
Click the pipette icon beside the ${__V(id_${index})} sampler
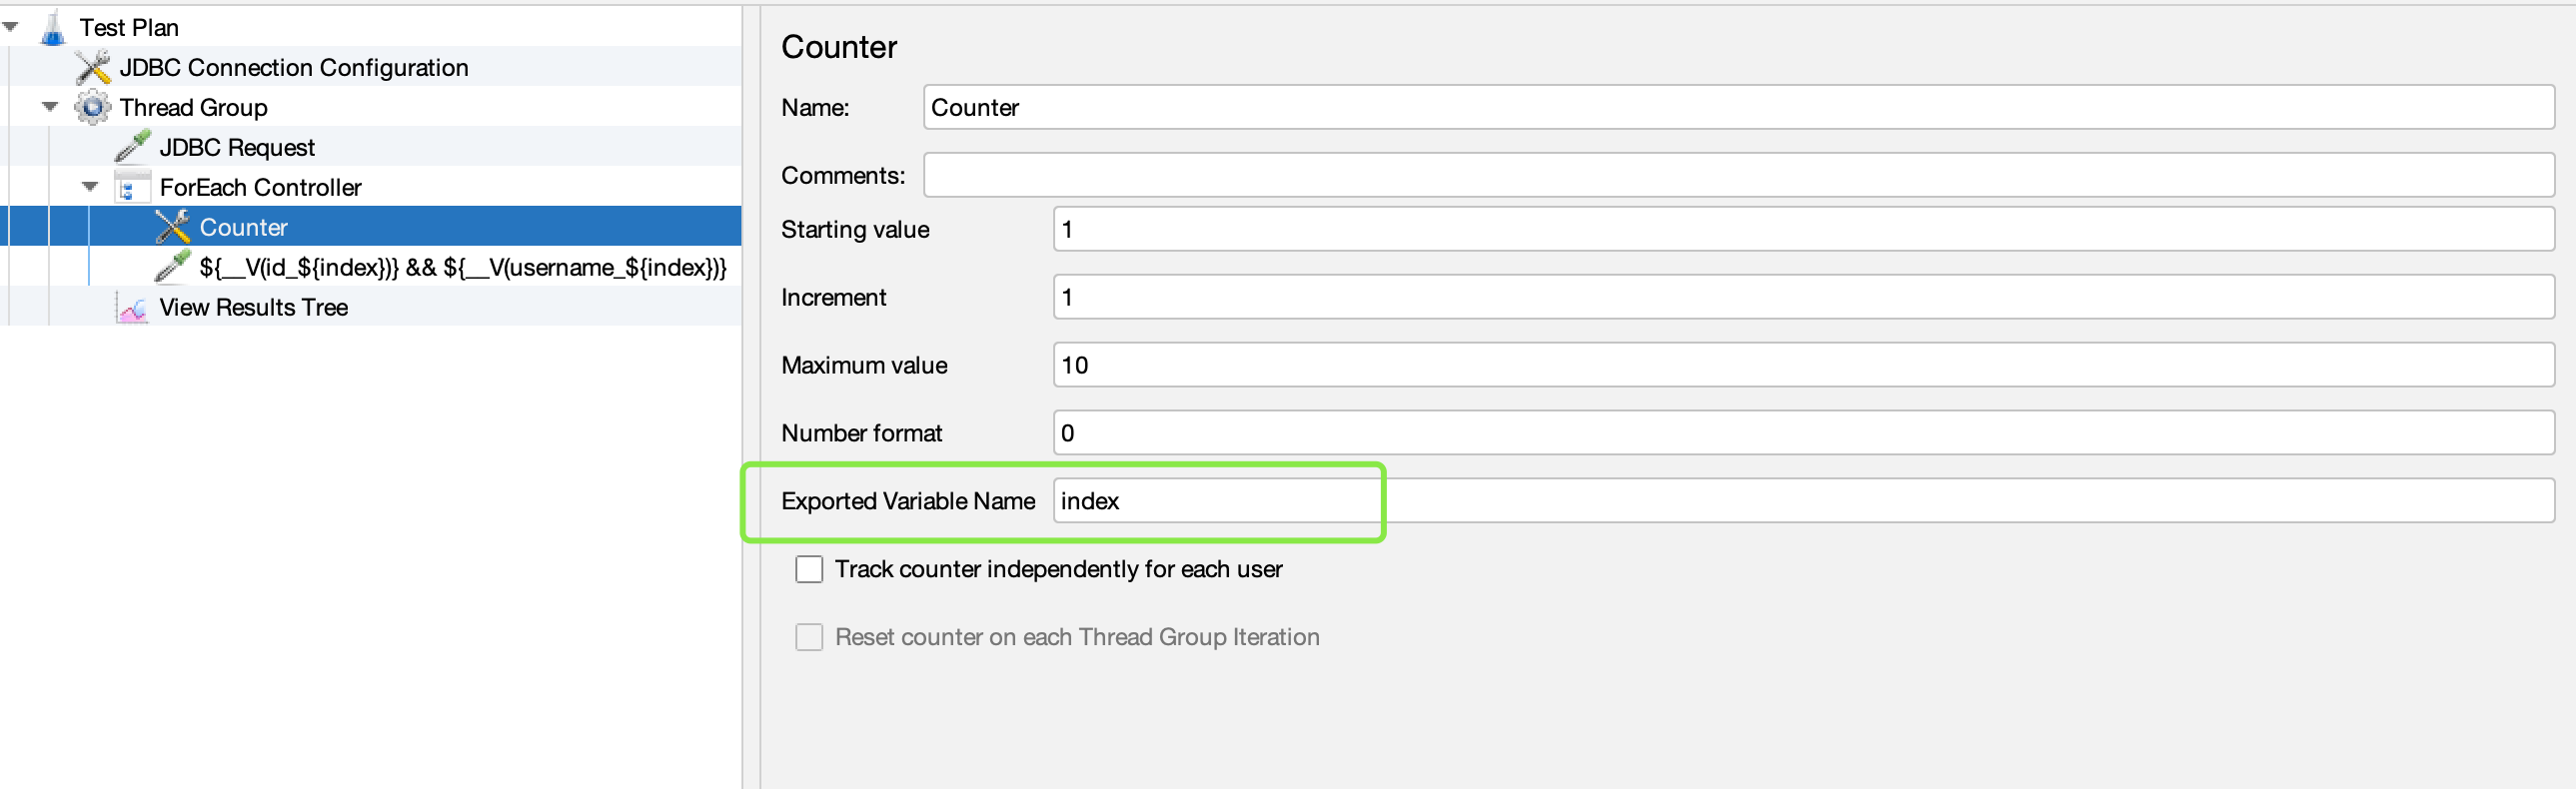(x=173, y=267)
